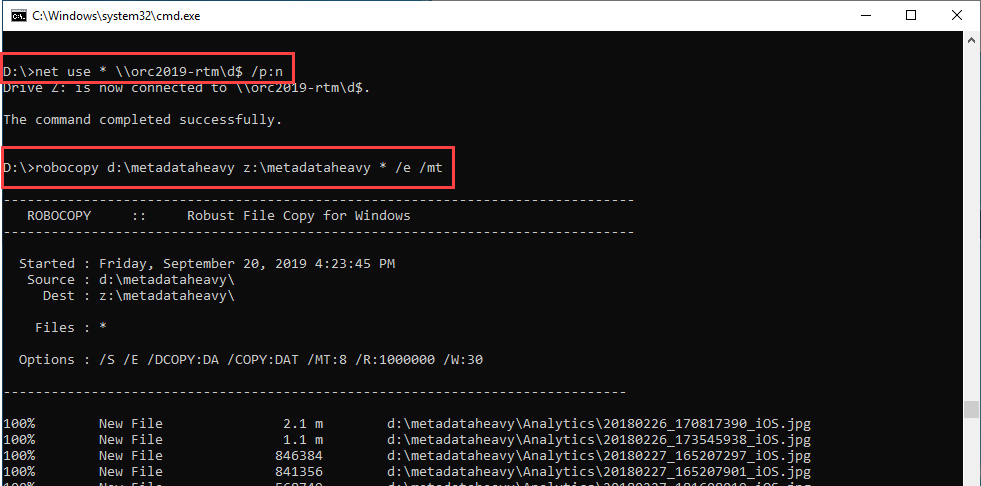The width and height of the screenshot is (981, 486).
Task: Click the ROBOCOPY word in the banner
Action: click(59, 216)
